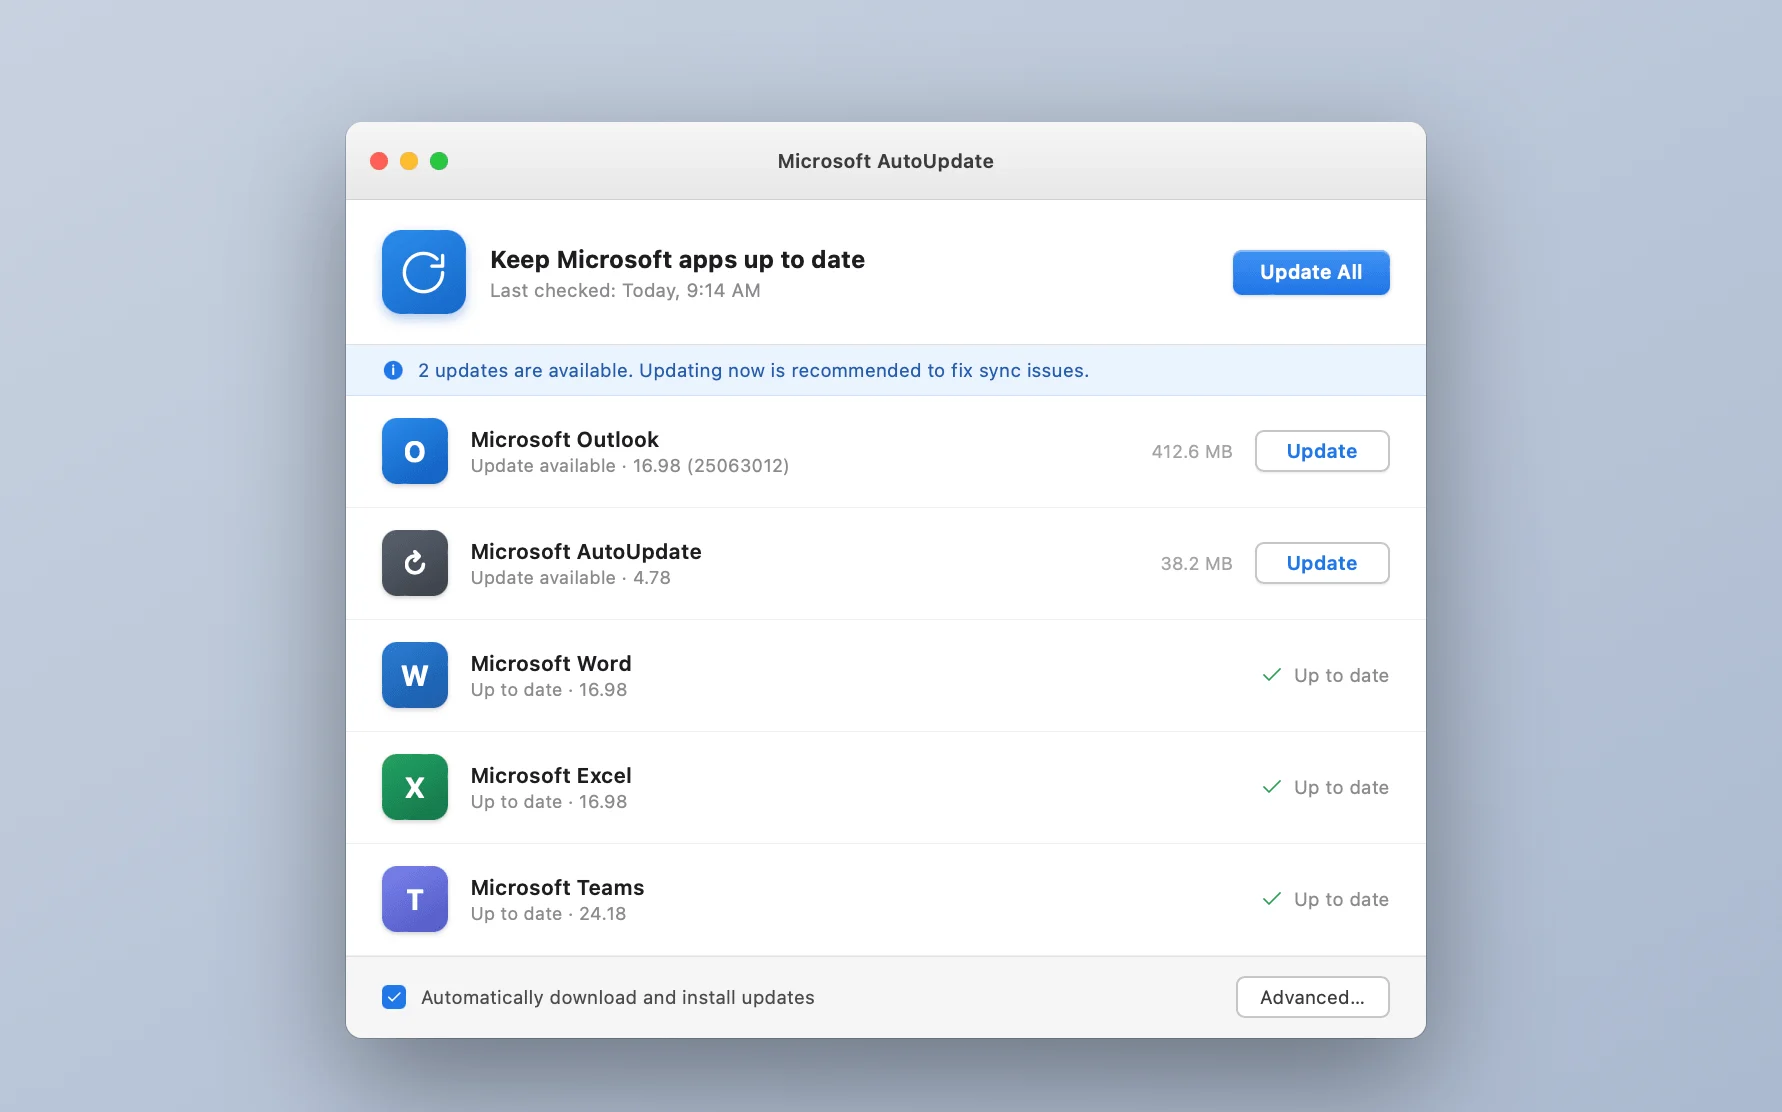Click Word's 'Up to date · 16.98' subtitle
1782x1112 pixels.
(549, 690)
